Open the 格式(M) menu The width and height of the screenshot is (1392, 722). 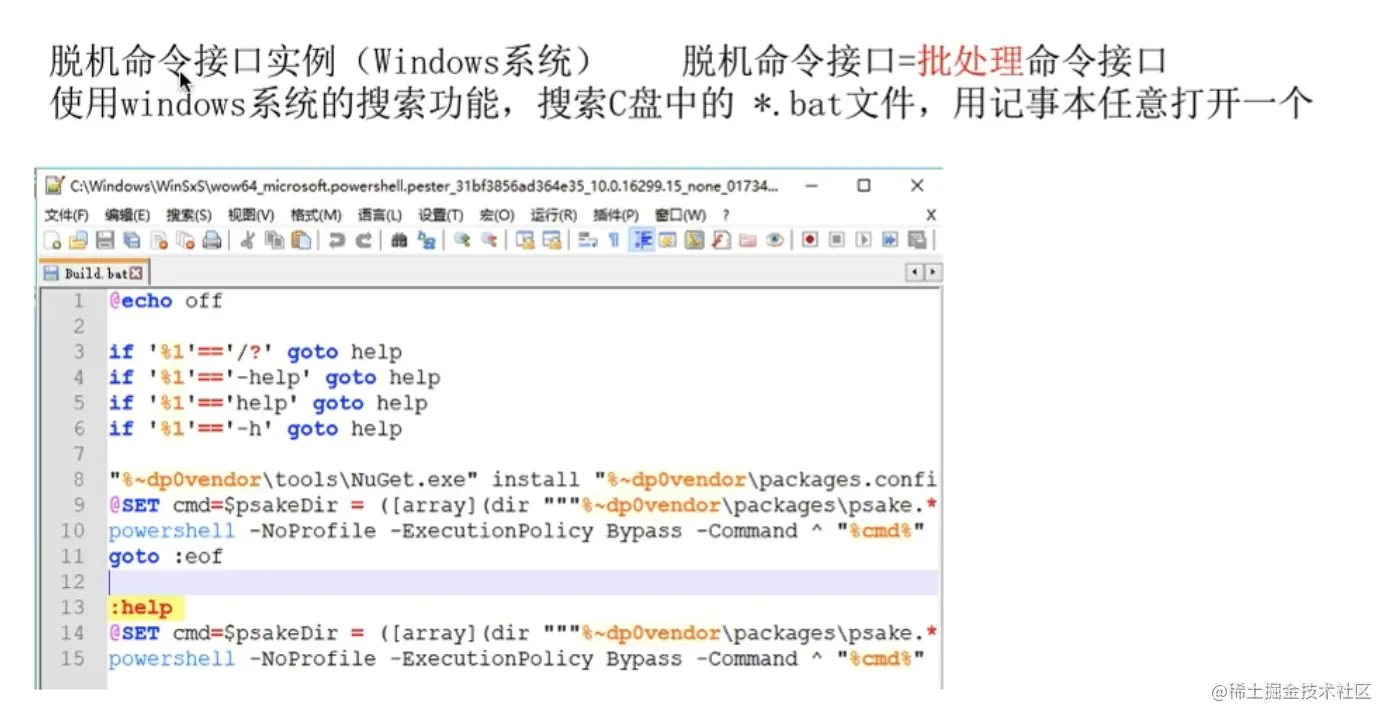[x=316, y=215]
